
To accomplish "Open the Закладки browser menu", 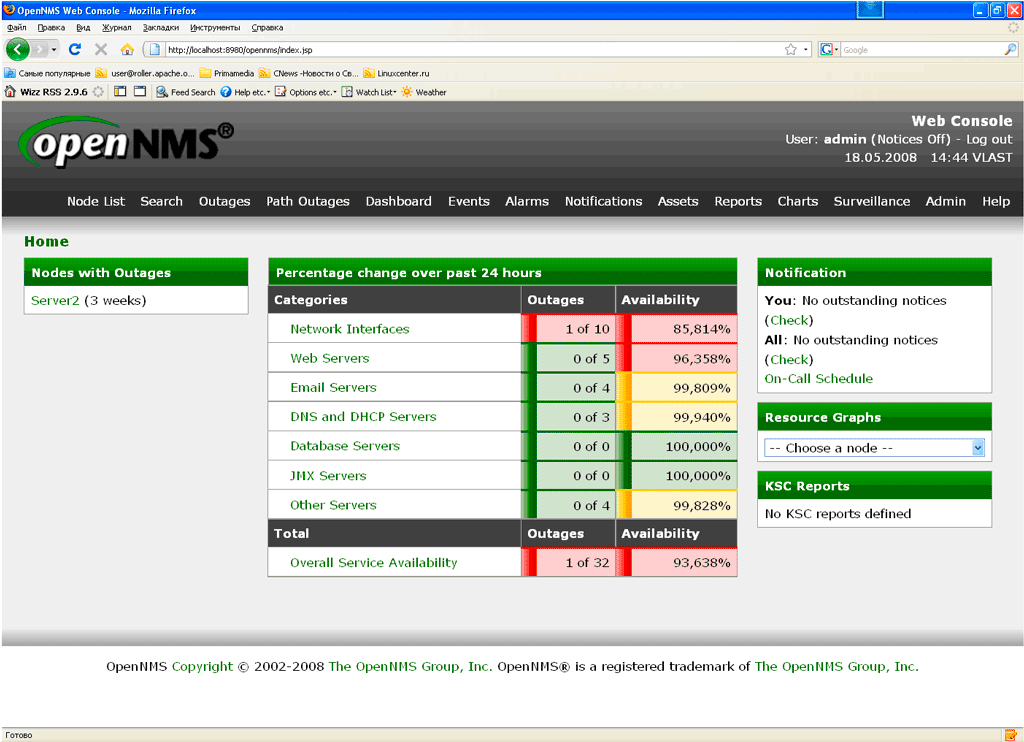I will click(x=160, y=28).
